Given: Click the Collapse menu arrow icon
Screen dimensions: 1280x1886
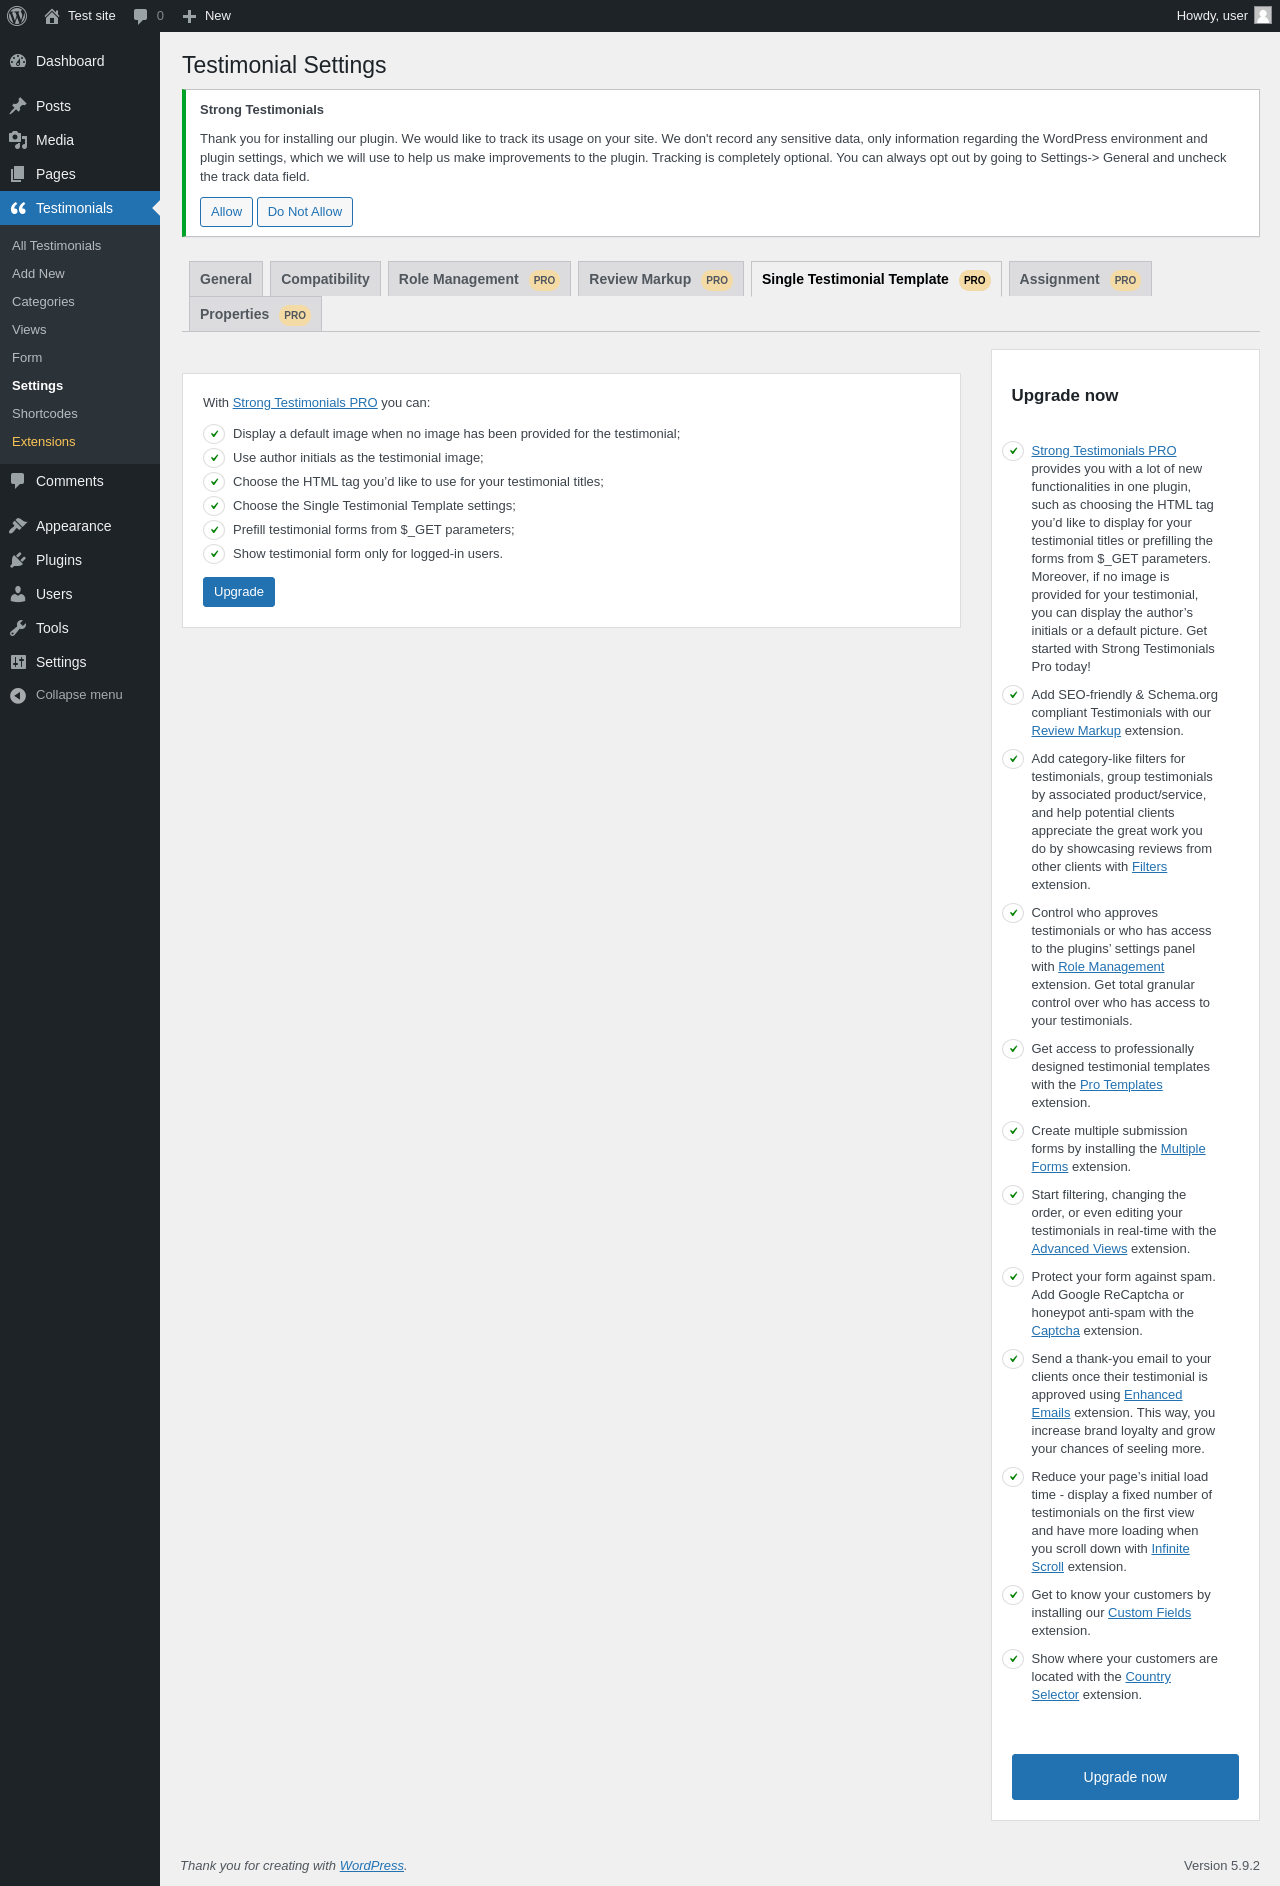Looking at the screenshot, I should pos(18,695).
